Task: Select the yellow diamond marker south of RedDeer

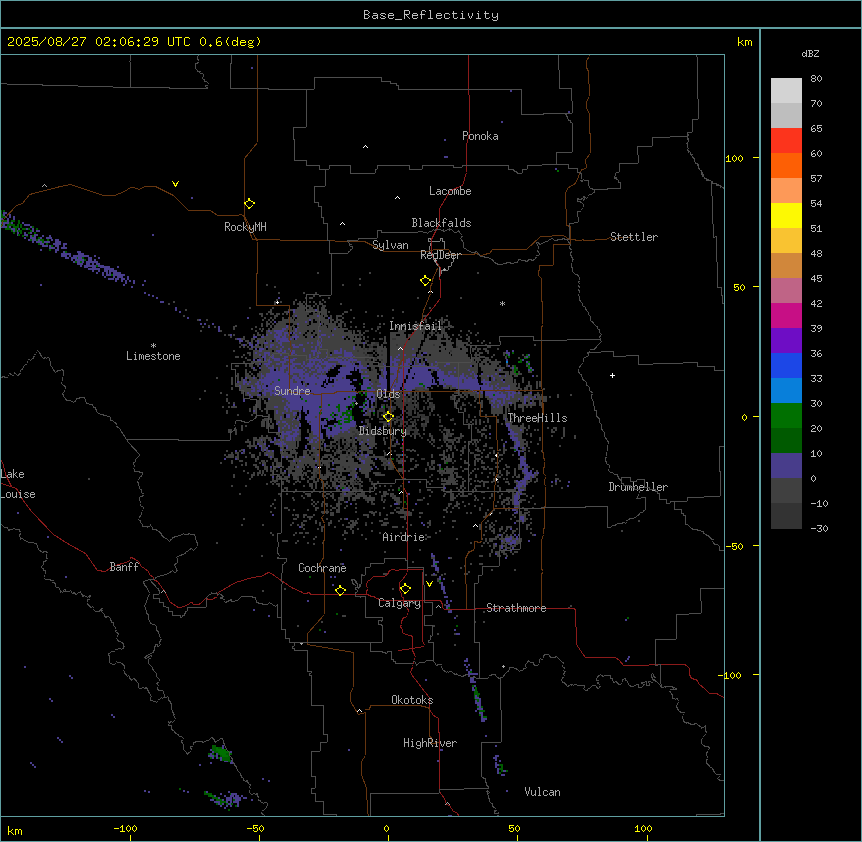Action: coord(426,281)
